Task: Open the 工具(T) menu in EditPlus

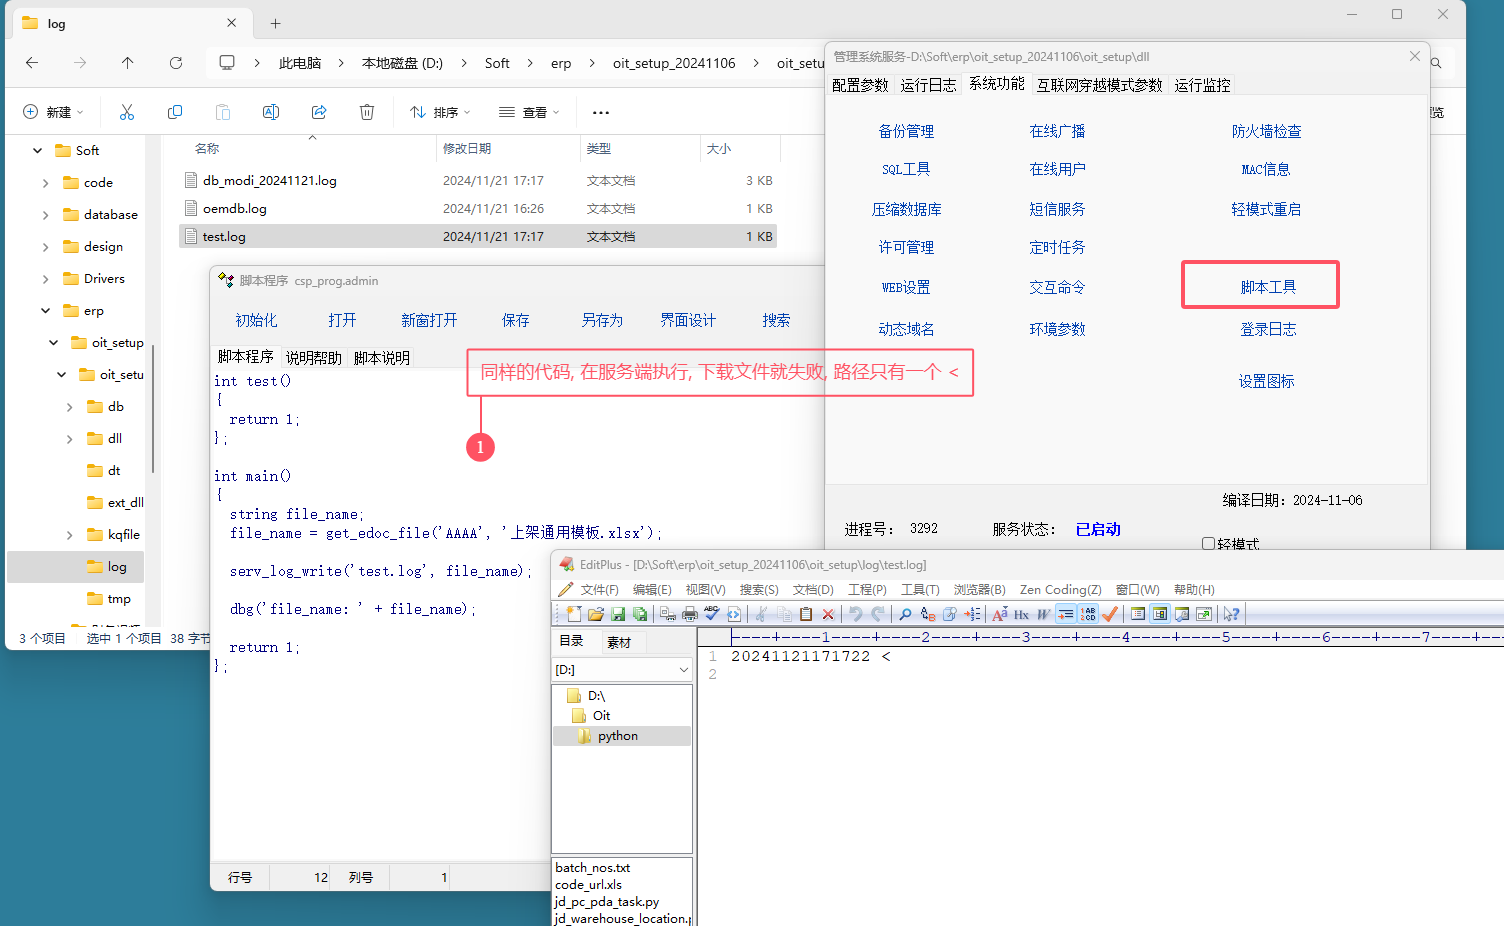Action: click(x=919, y=590)
